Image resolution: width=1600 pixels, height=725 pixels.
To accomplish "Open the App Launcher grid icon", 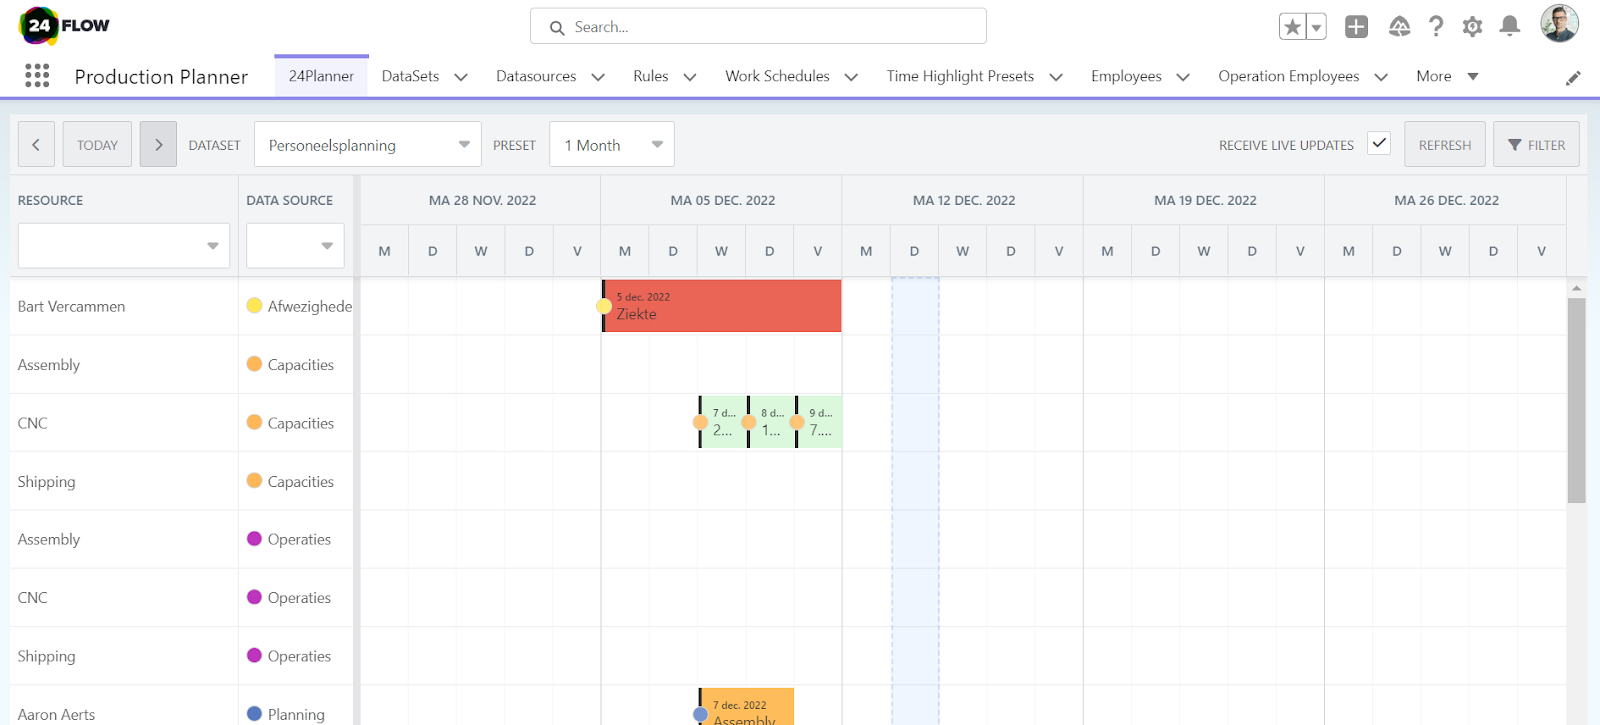I will [37, 76].
